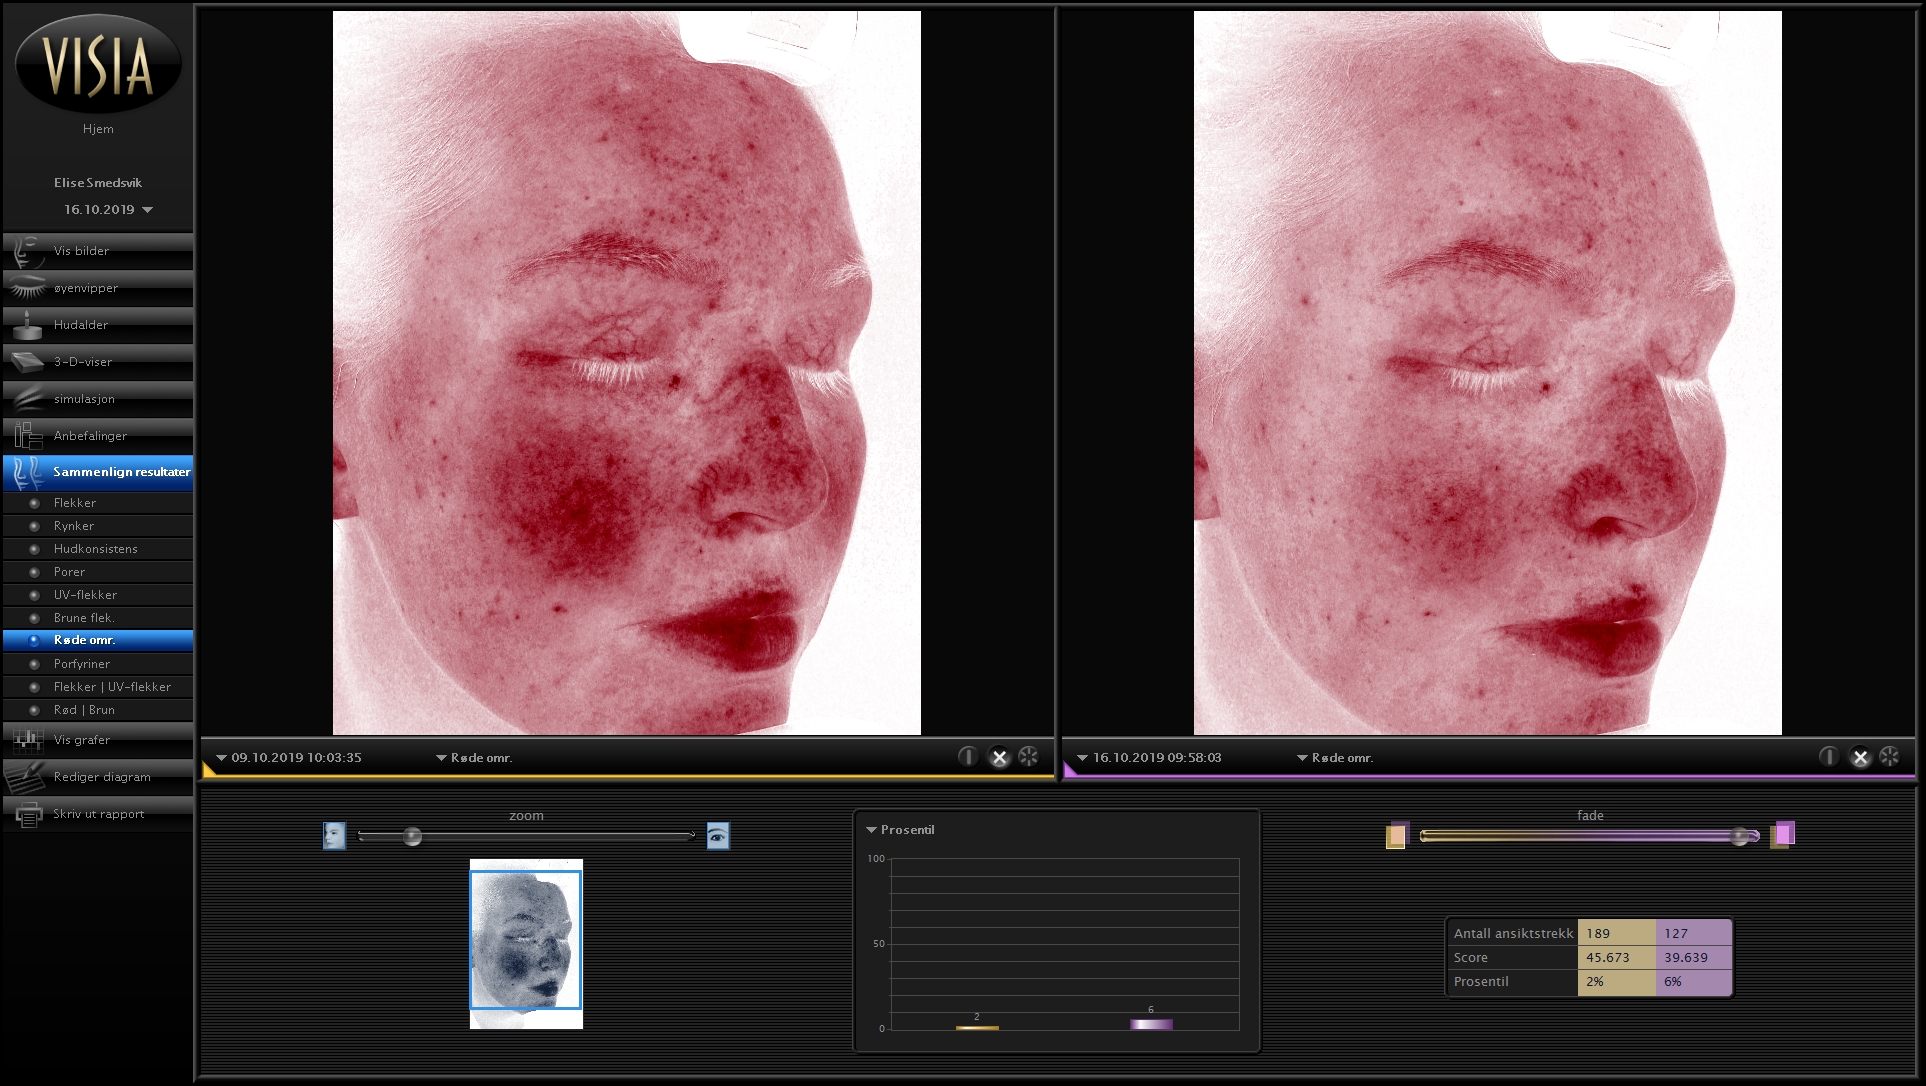Open øyenvipper menu item

(98, 288)
